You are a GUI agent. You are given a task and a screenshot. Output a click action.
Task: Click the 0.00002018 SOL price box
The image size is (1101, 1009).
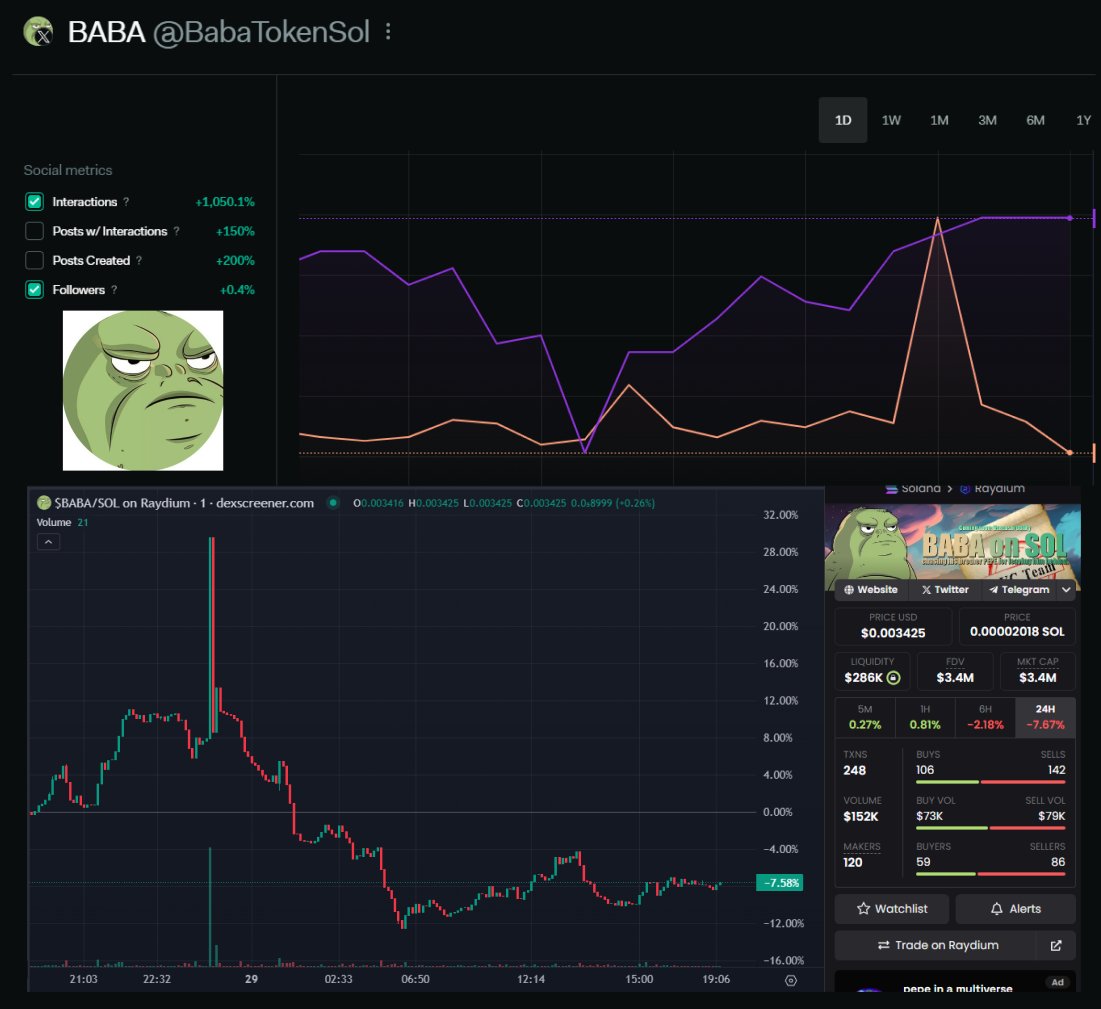pos(1017,626)
